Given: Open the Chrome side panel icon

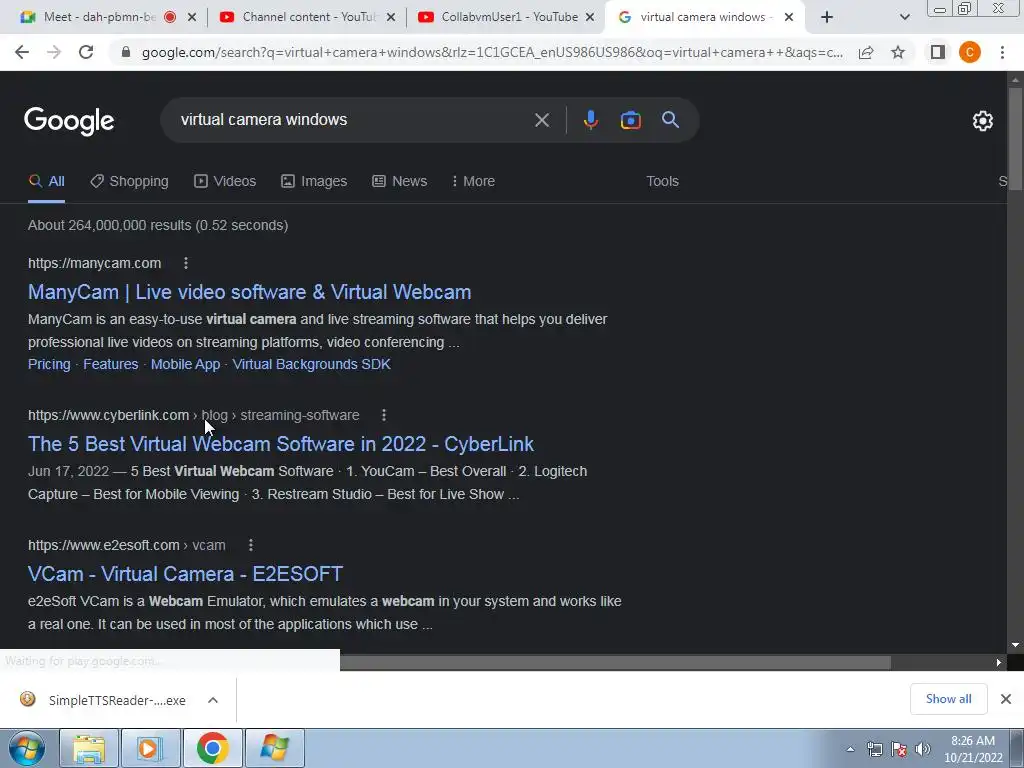Looking at the screenshot, I should point(938,52).
